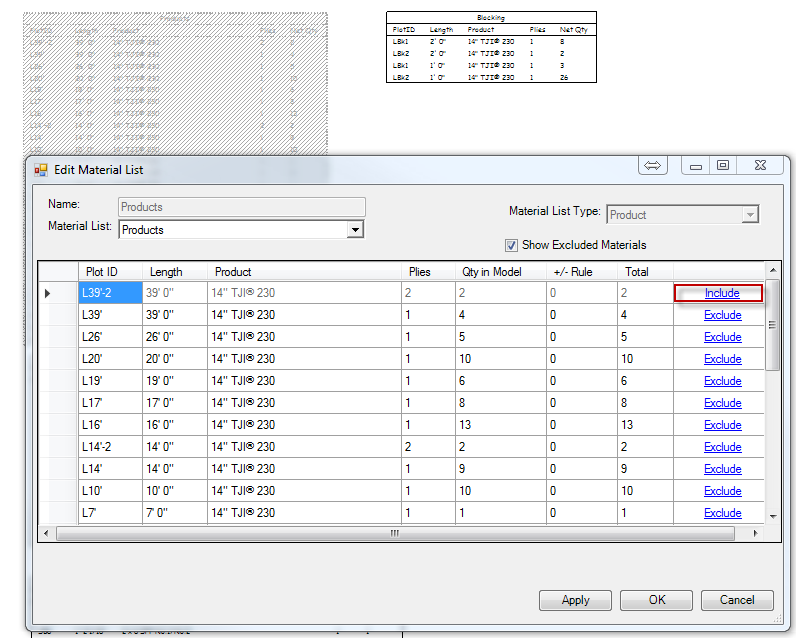Click Include link for L39'-2 row
The image size is (796, 638).
click(722, 293)
